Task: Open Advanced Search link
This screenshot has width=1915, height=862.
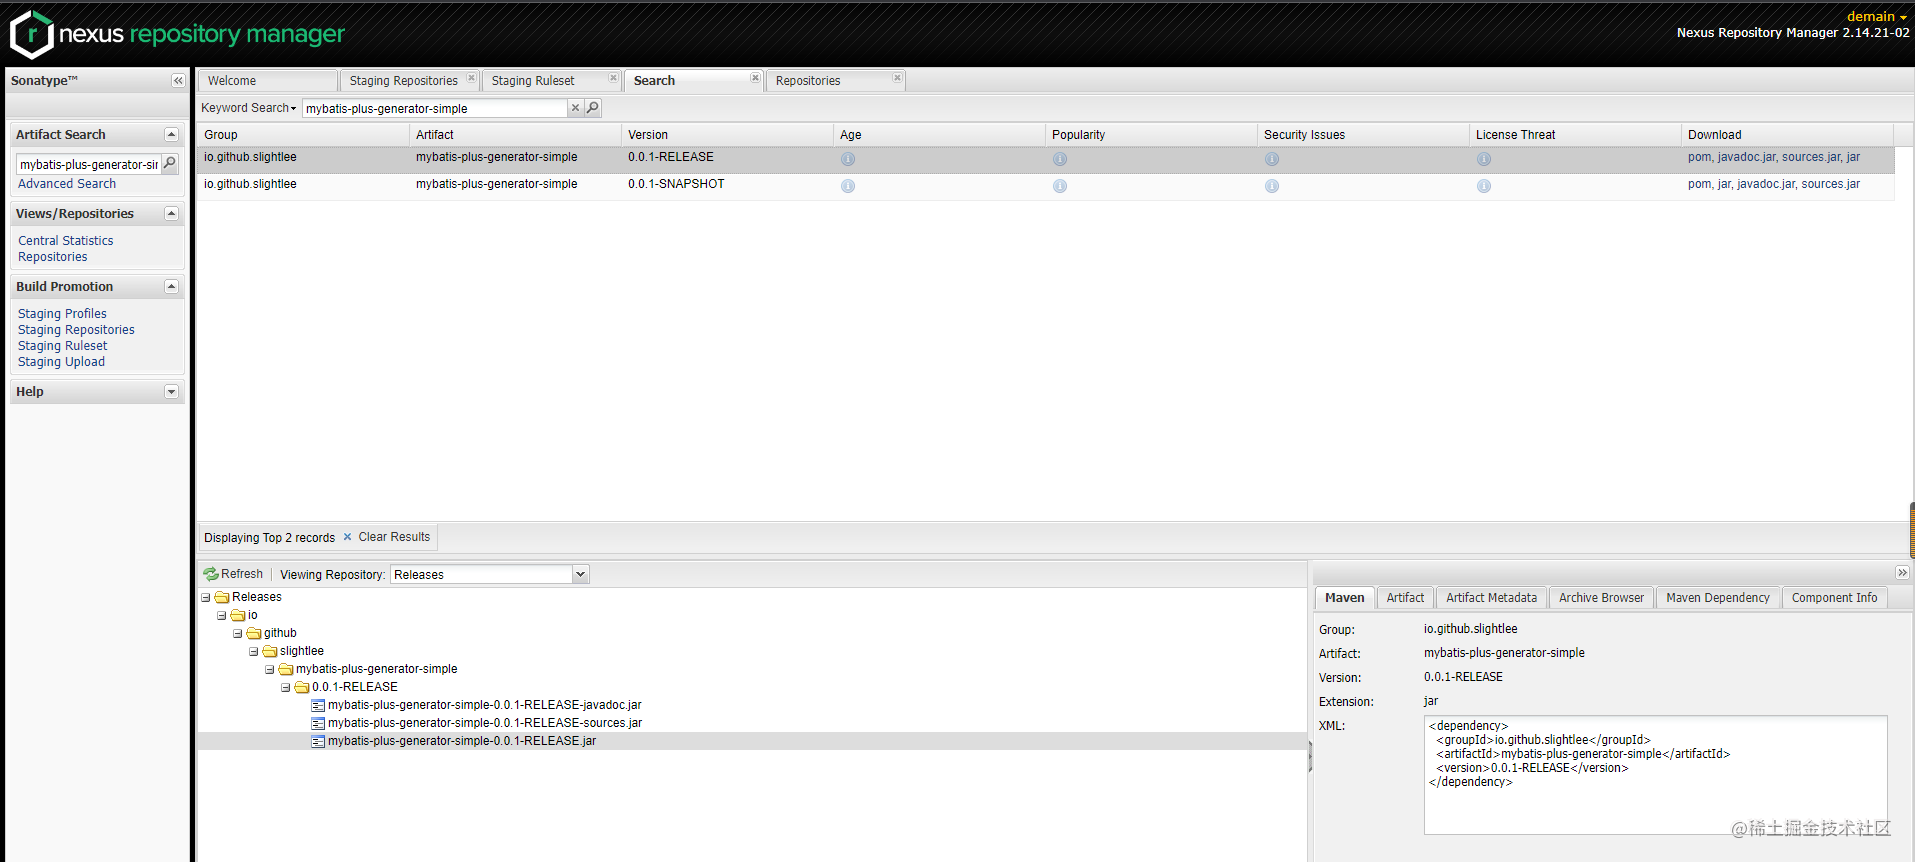Action: pyautogui.click(x=67, y=184)
